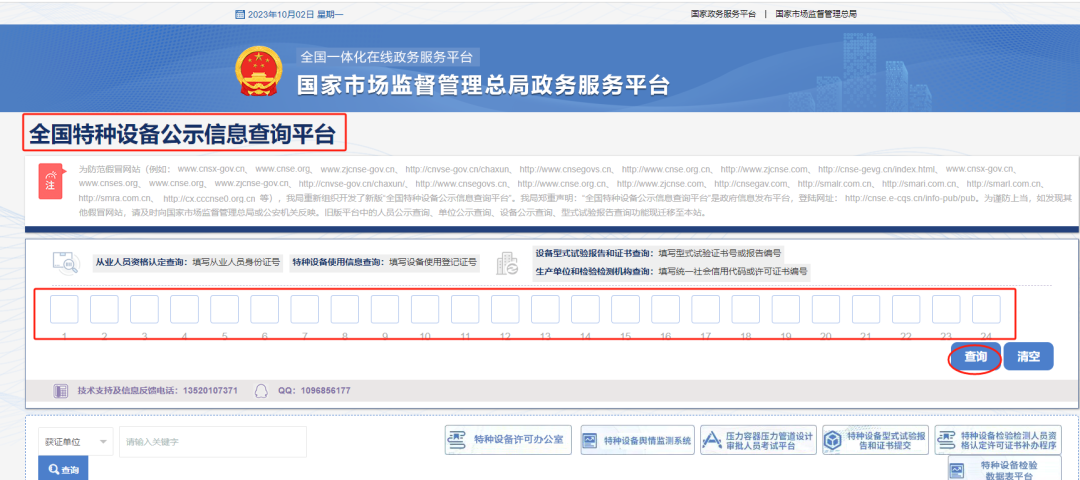Open the 特种设备许可办公室 link
Viewport: 1080px width, 480px height.
[508, 440]
